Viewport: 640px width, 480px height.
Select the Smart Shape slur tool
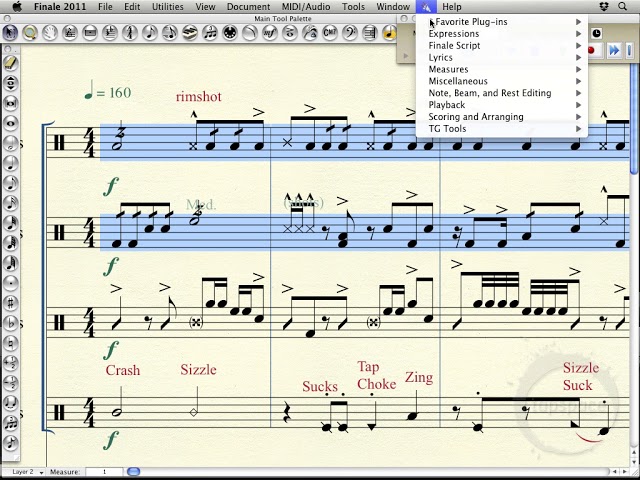(x=250, y=33)
